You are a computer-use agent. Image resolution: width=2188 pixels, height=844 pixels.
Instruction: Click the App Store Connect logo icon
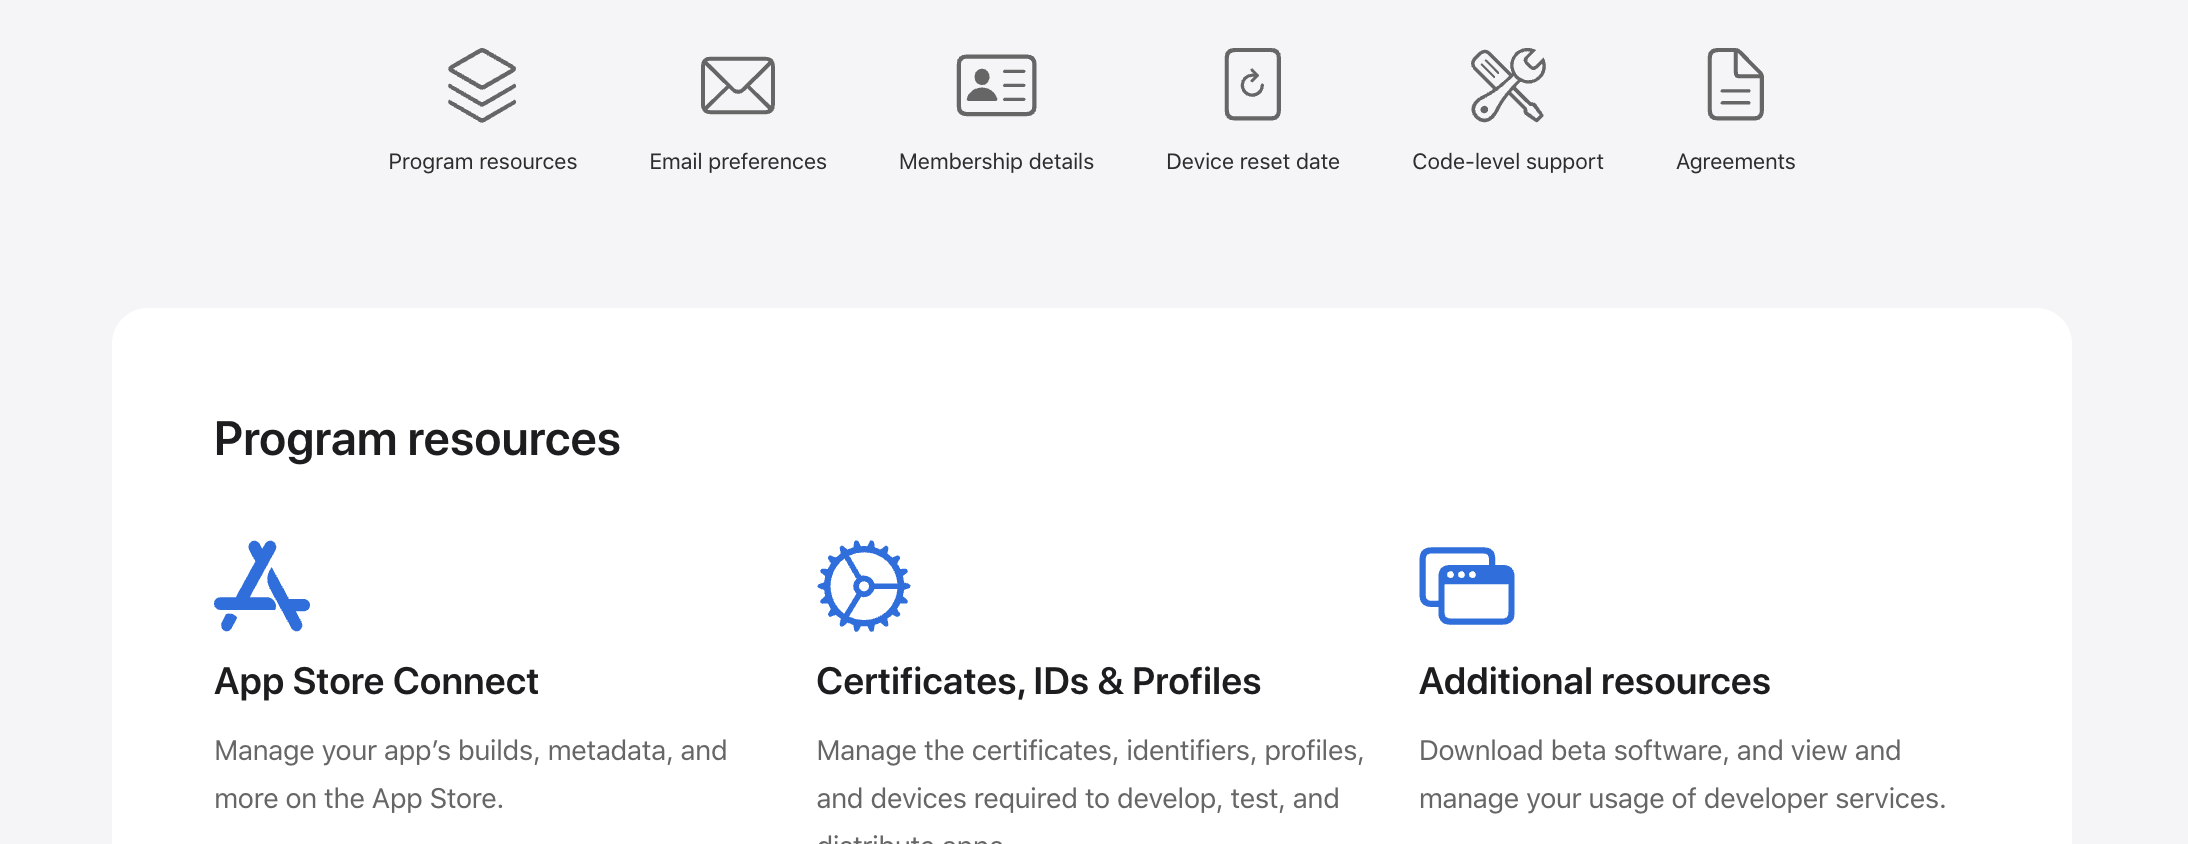262,586
